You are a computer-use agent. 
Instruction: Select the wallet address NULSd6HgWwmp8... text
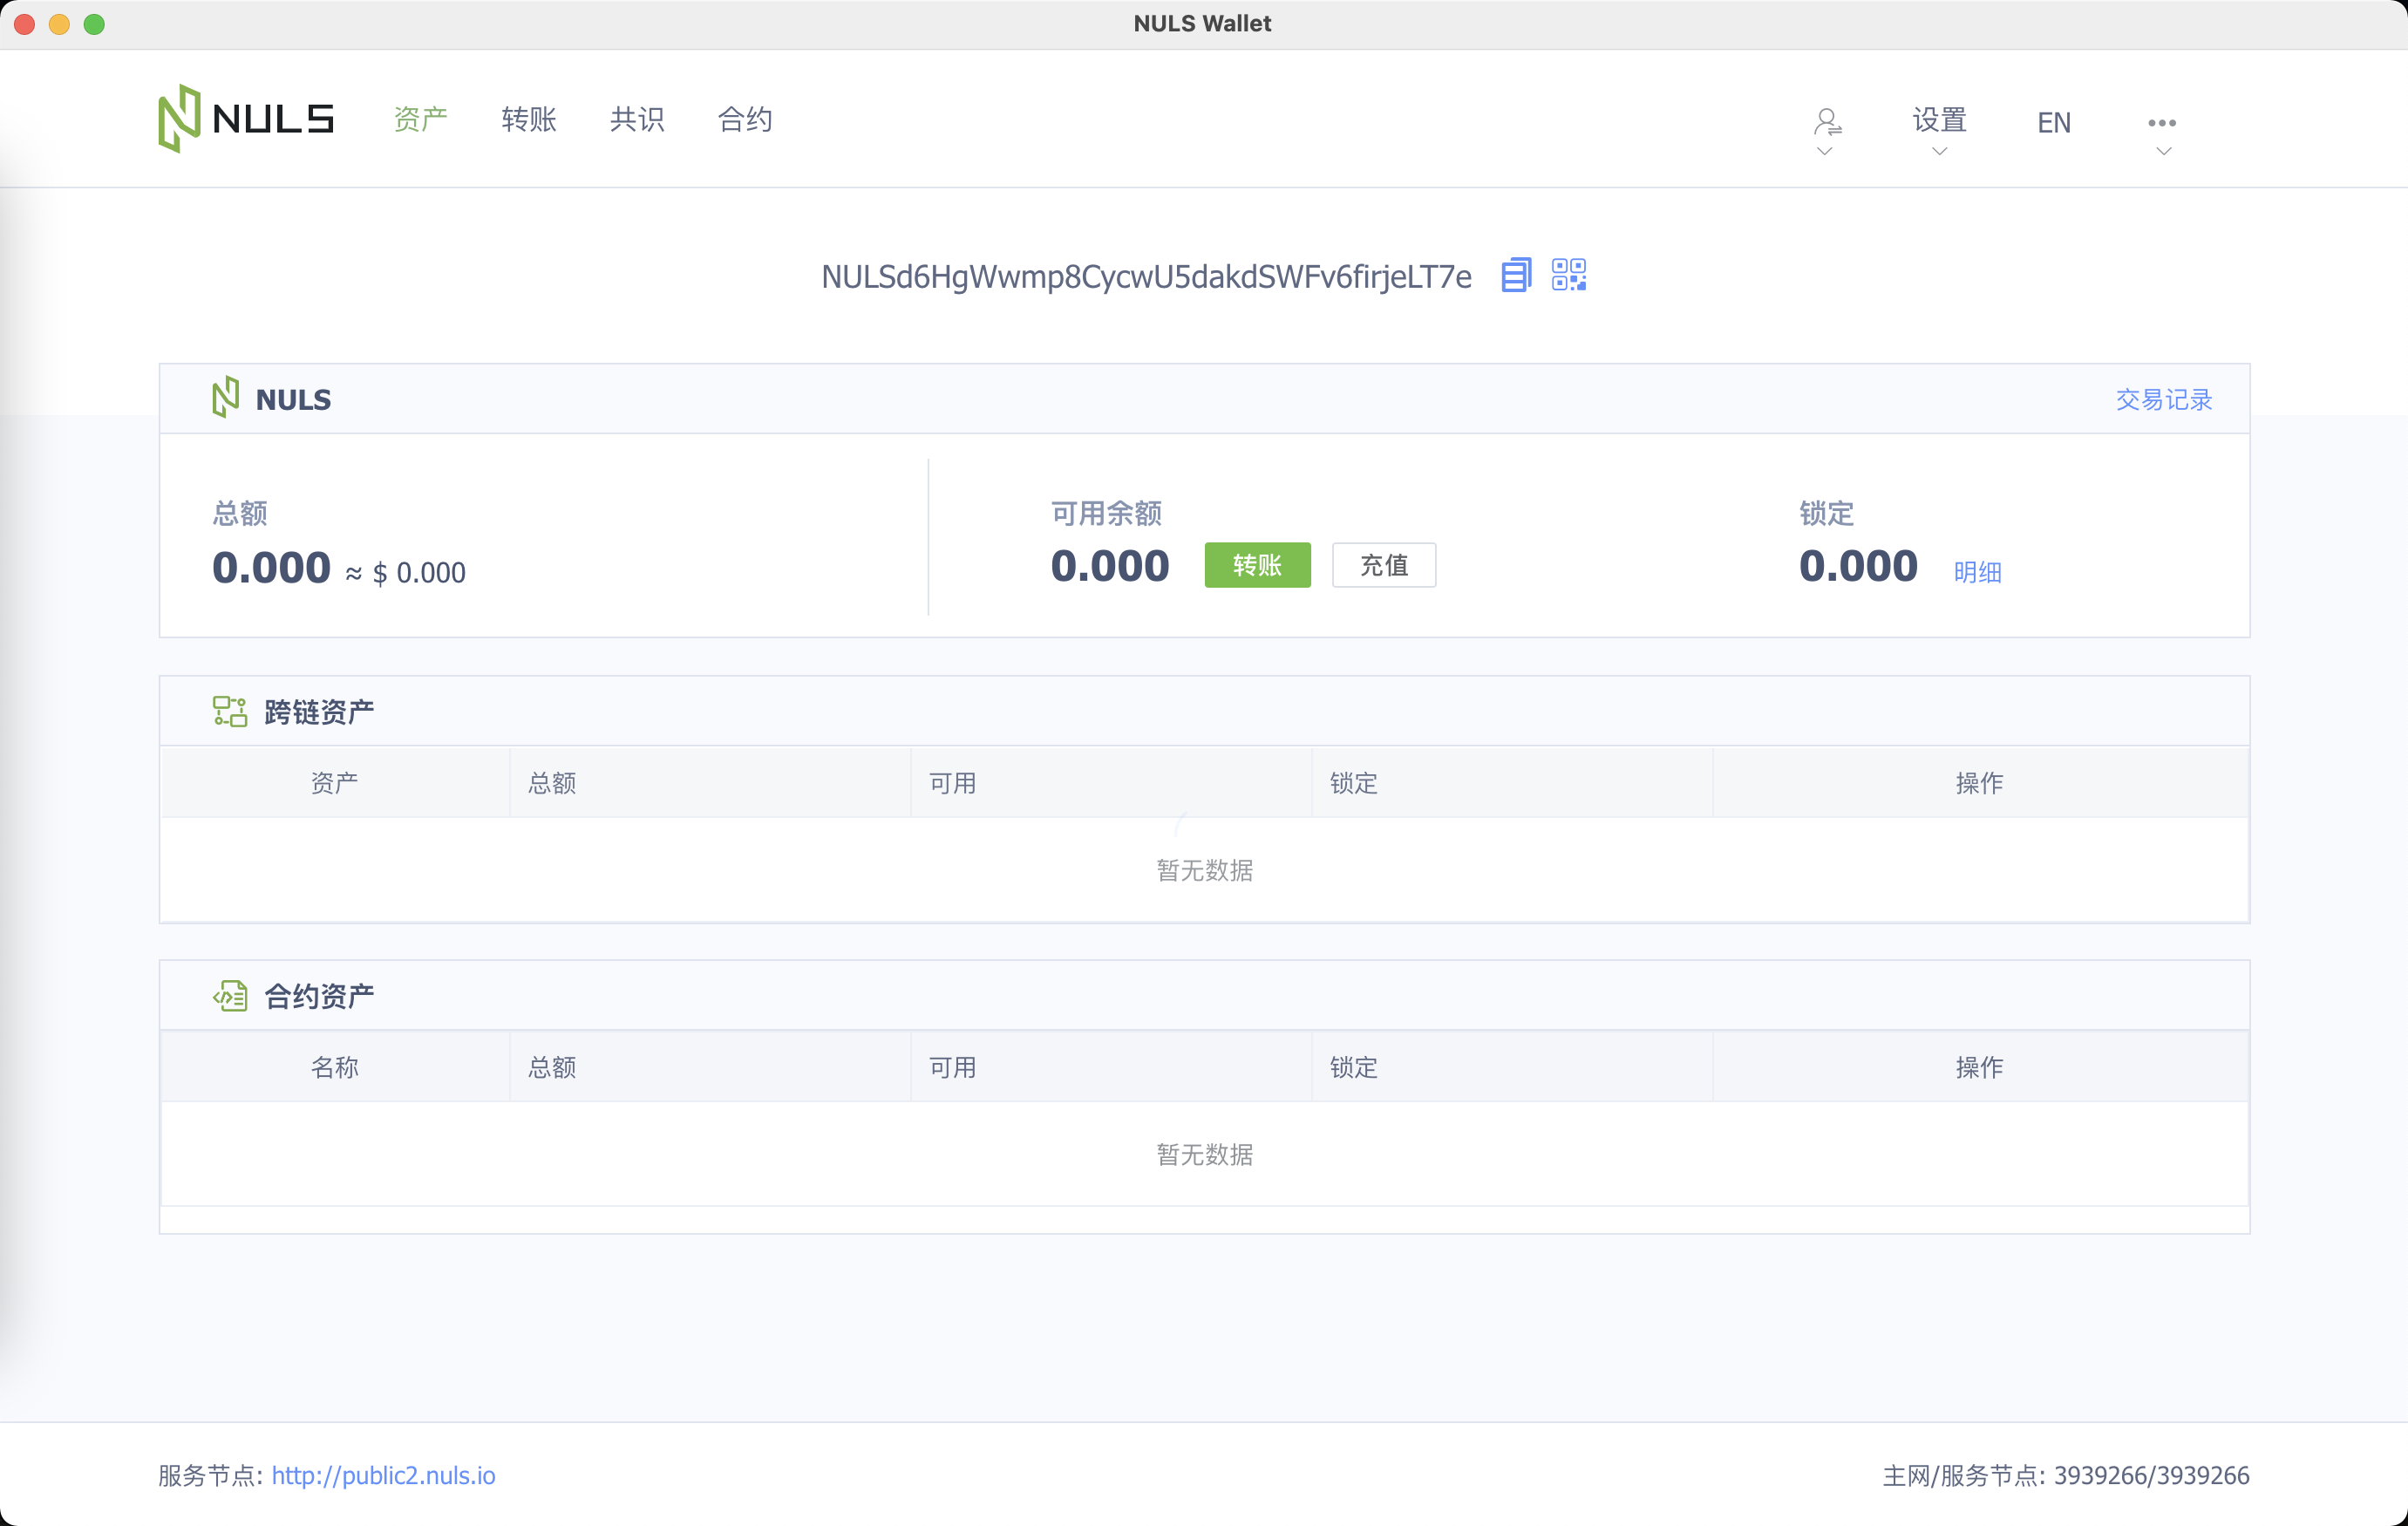tap(1146, 276)
